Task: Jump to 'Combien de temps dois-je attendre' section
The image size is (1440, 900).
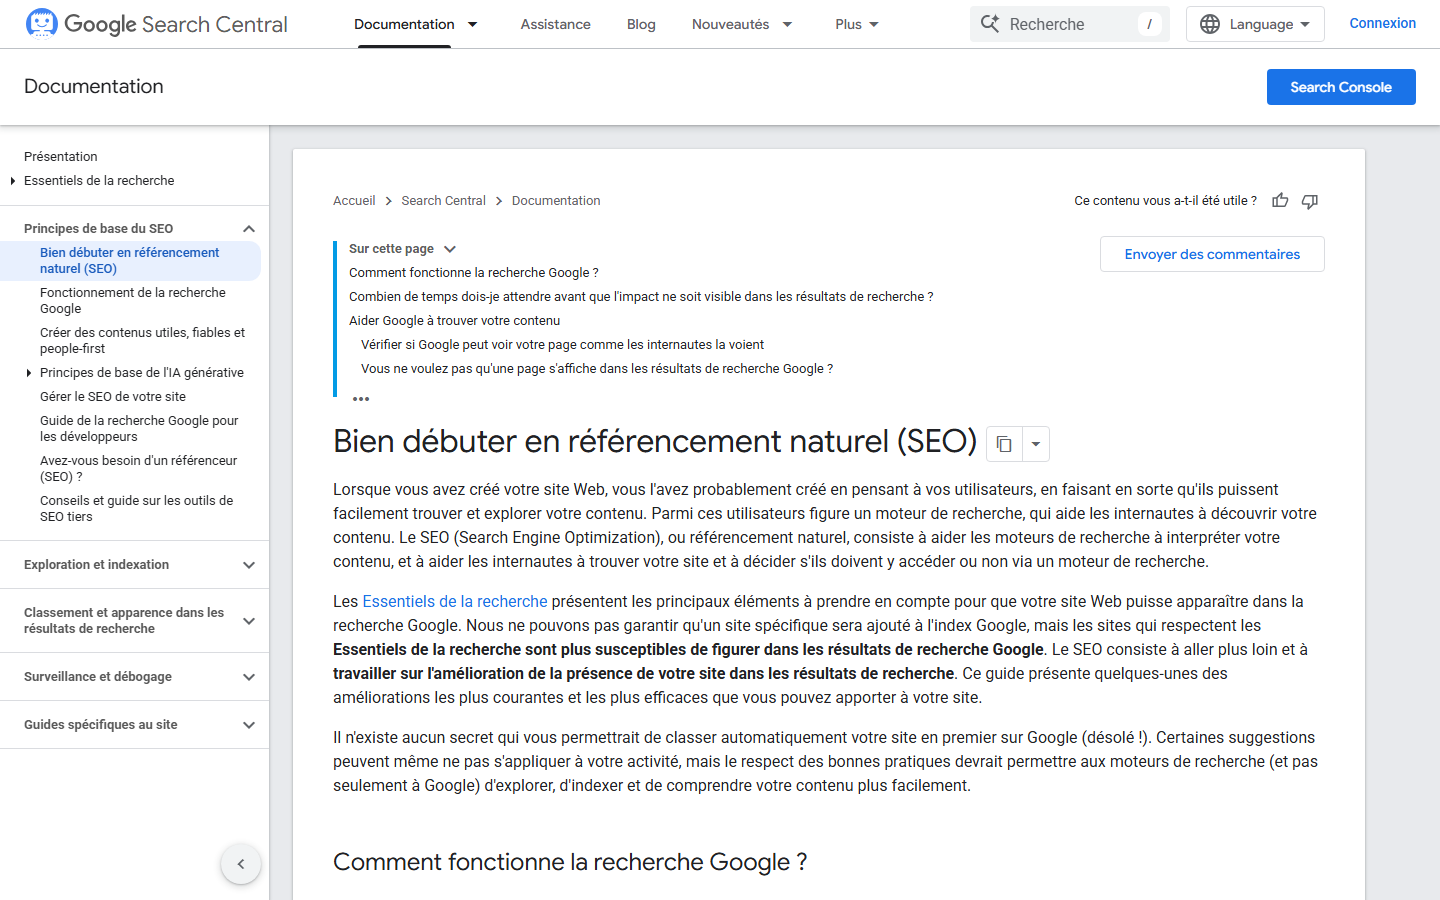Action: coord(641,297)
